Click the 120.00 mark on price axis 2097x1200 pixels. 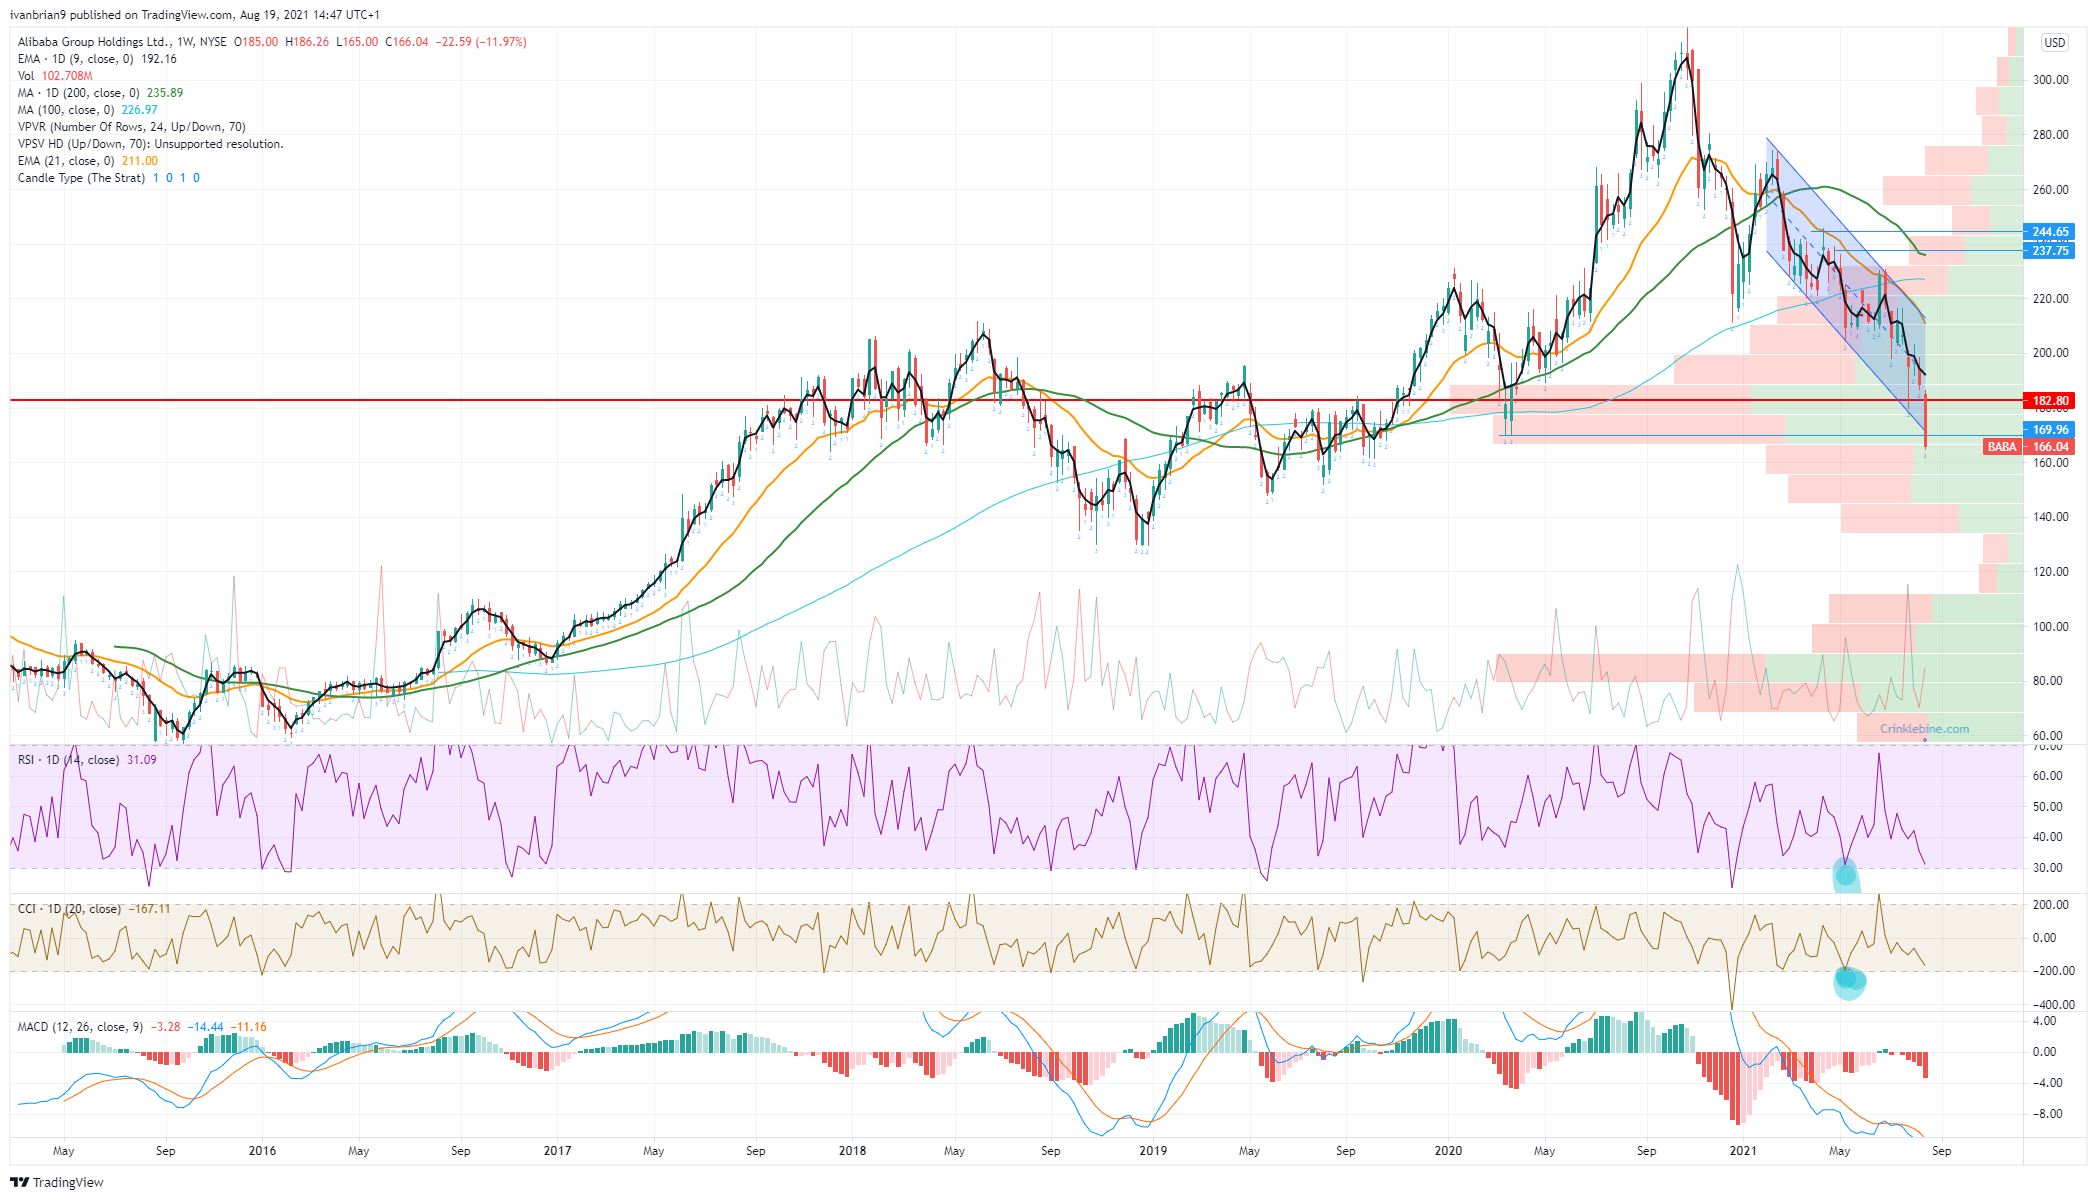pyautogui.click(x=2051, y=572)
